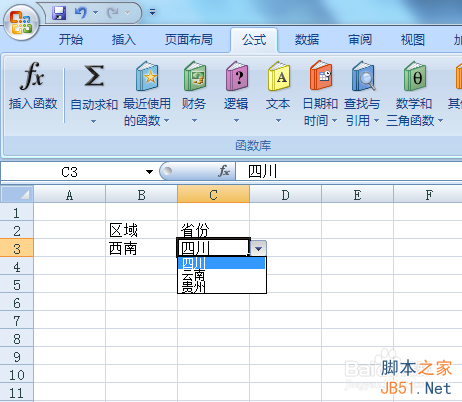Viewport: 462px width, 402px height.
Task: Click the formula bar containing 四川
Action: (349, 172)
